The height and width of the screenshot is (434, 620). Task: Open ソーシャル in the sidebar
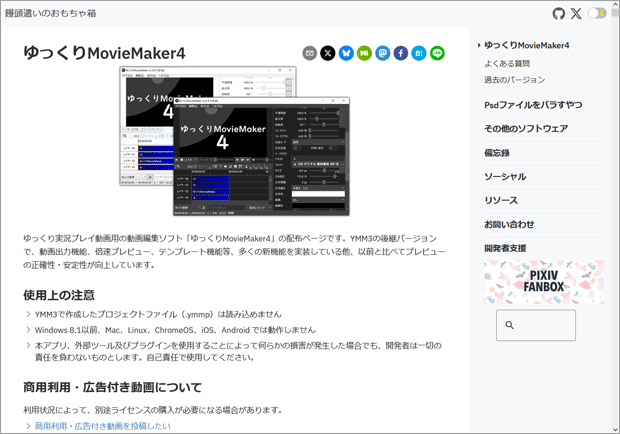pyautogui.click(x=505, y=177)
